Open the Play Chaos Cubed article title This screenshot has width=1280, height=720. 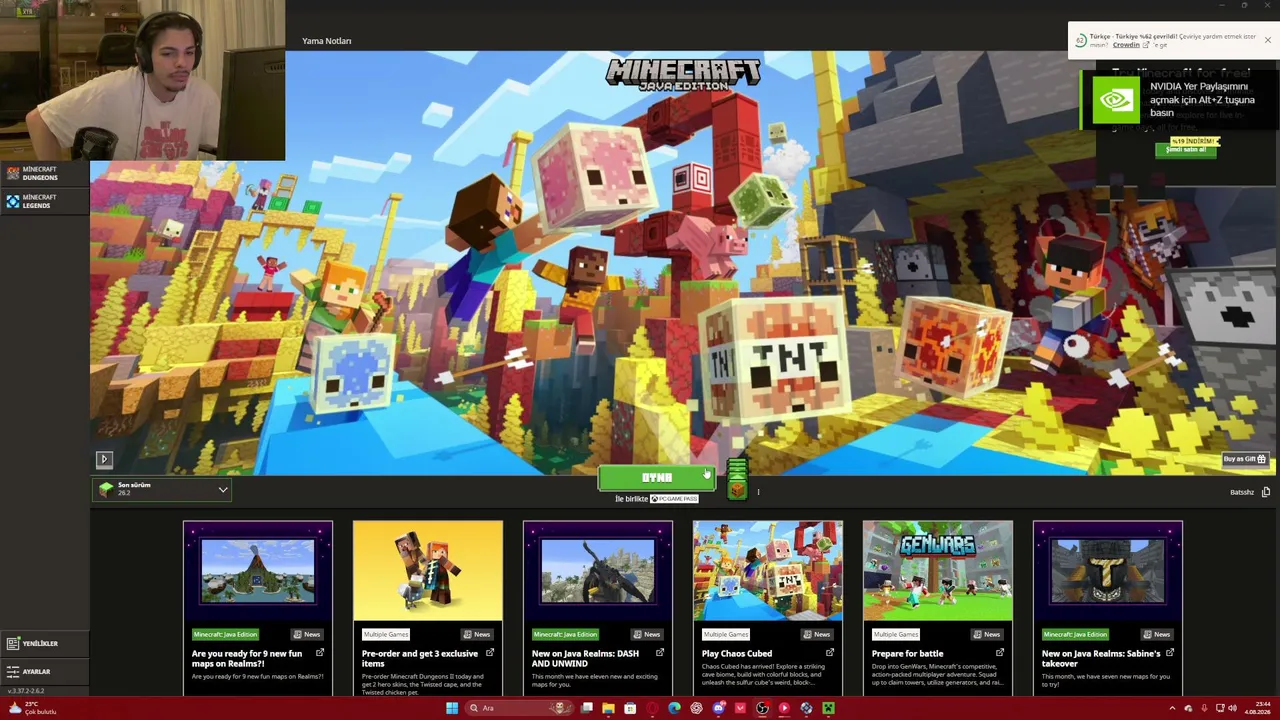(737, 654)
